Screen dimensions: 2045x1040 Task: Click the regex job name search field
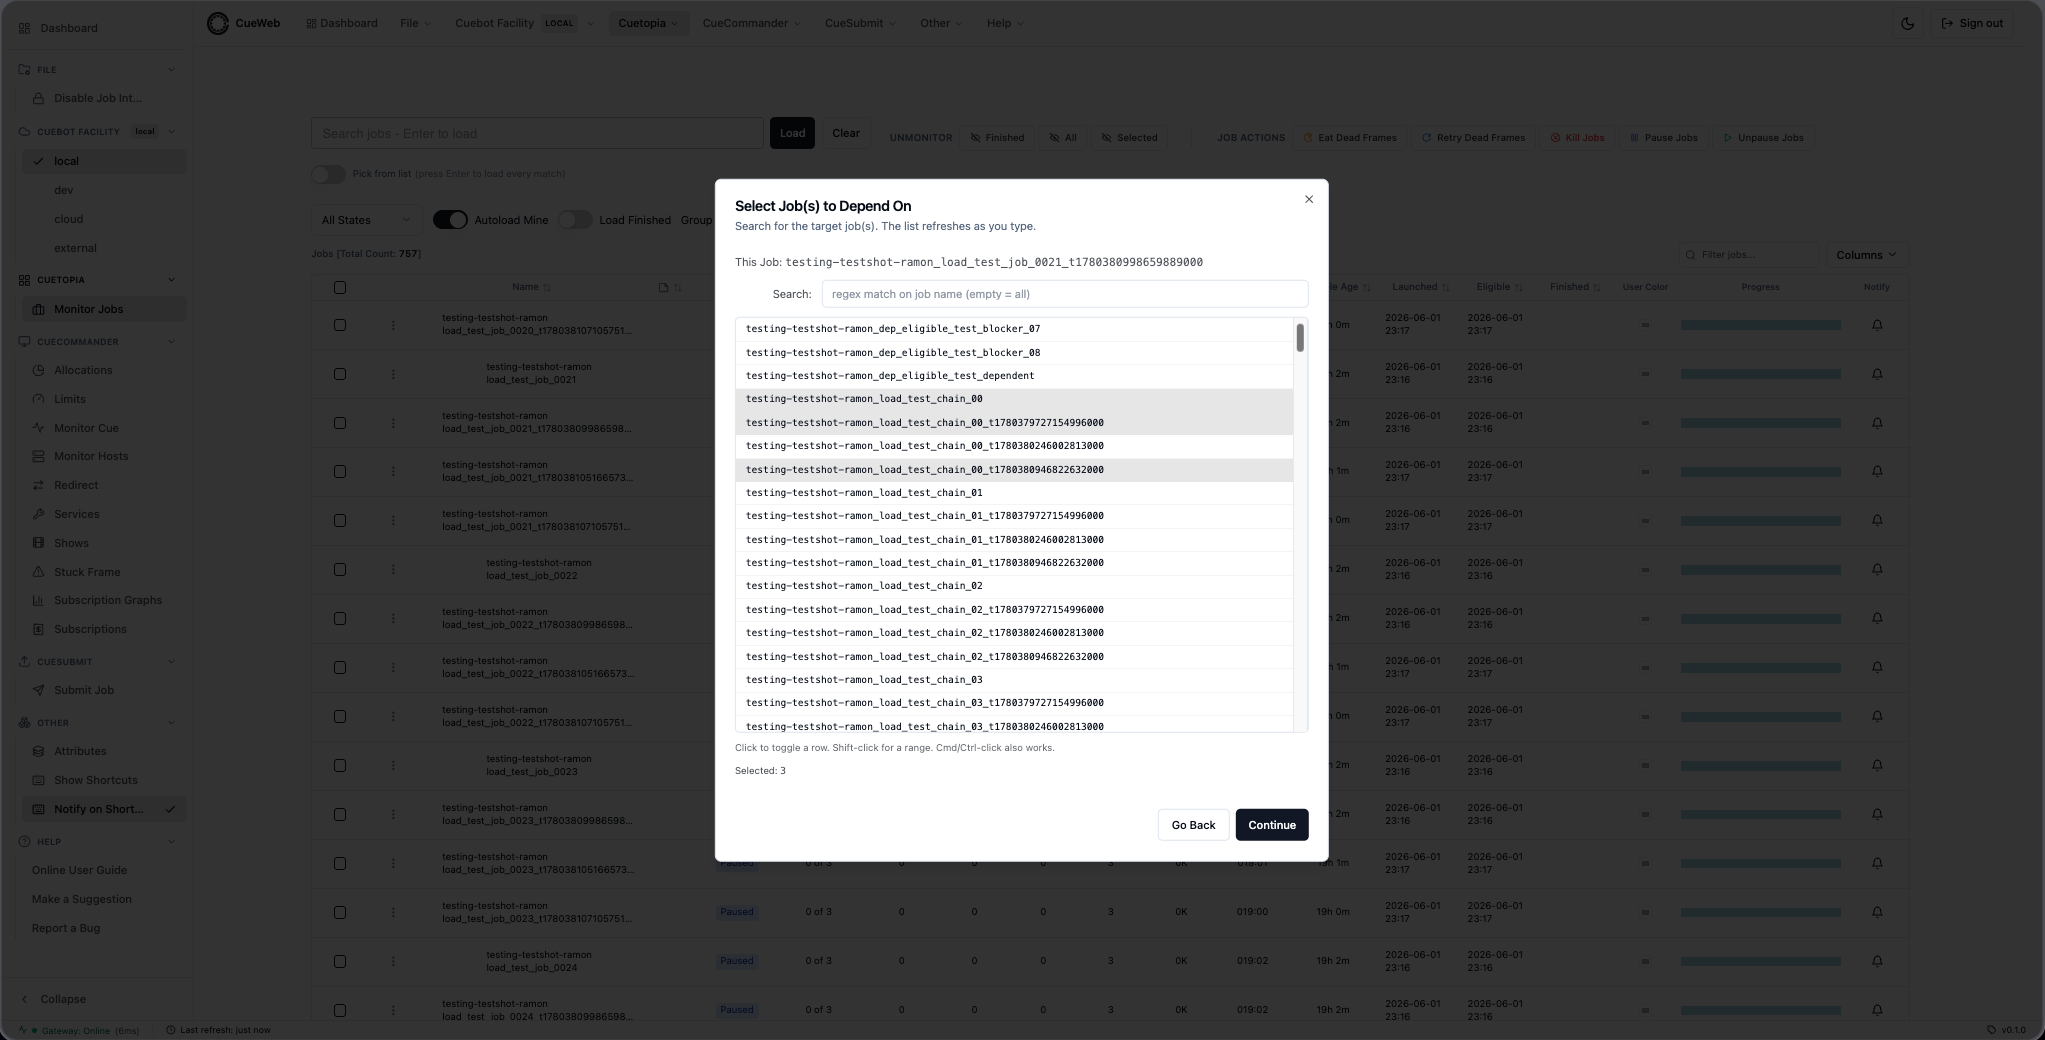click(1064, 294)
